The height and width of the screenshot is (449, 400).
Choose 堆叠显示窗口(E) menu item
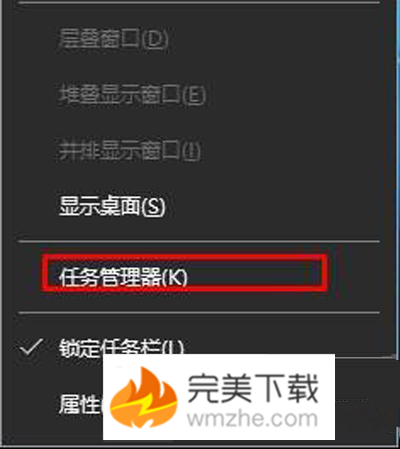coord(132,95)
